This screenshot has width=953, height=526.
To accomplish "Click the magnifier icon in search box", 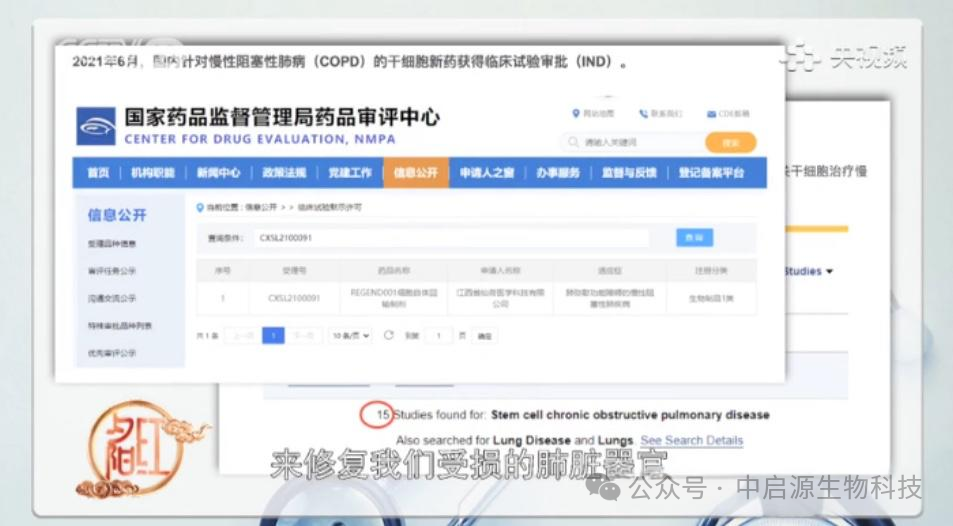I will coord(574,143).
